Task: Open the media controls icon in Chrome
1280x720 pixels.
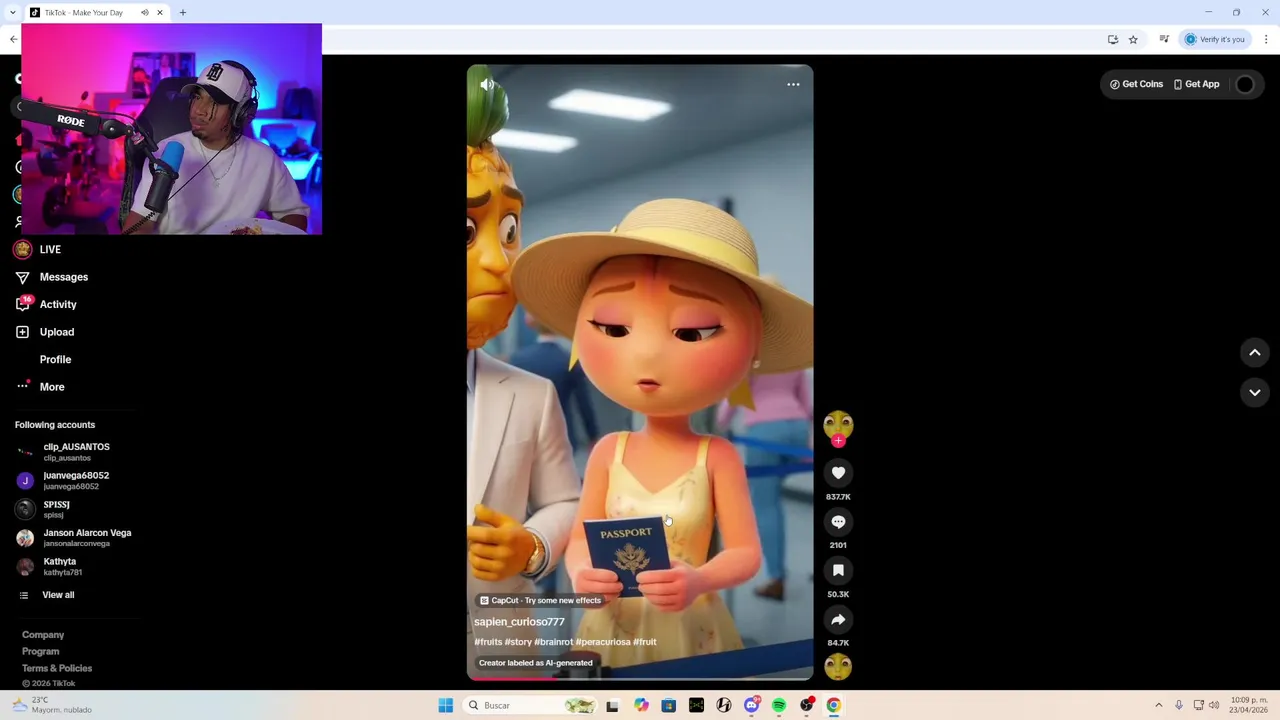Action: point(1164,39)
